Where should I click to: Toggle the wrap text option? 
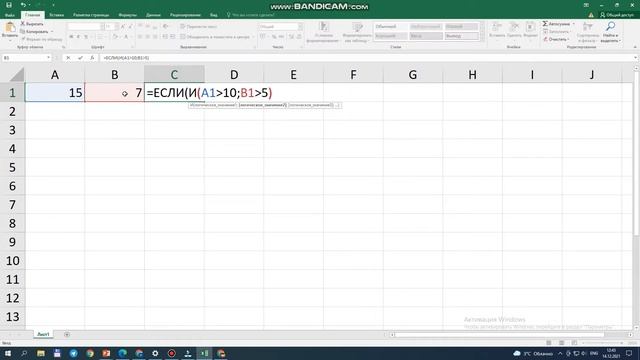[198, 27]
